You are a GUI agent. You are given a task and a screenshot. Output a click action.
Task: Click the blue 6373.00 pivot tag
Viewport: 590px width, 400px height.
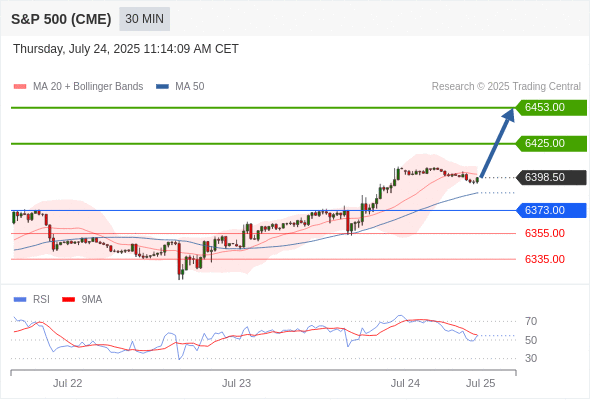coord(551,210)
